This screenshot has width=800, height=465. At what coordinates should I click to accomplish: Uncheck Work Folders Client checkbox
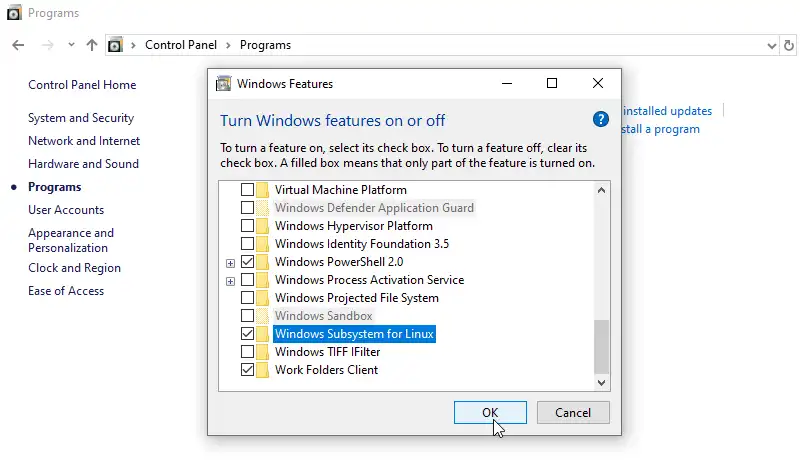(x=247, y=370)
